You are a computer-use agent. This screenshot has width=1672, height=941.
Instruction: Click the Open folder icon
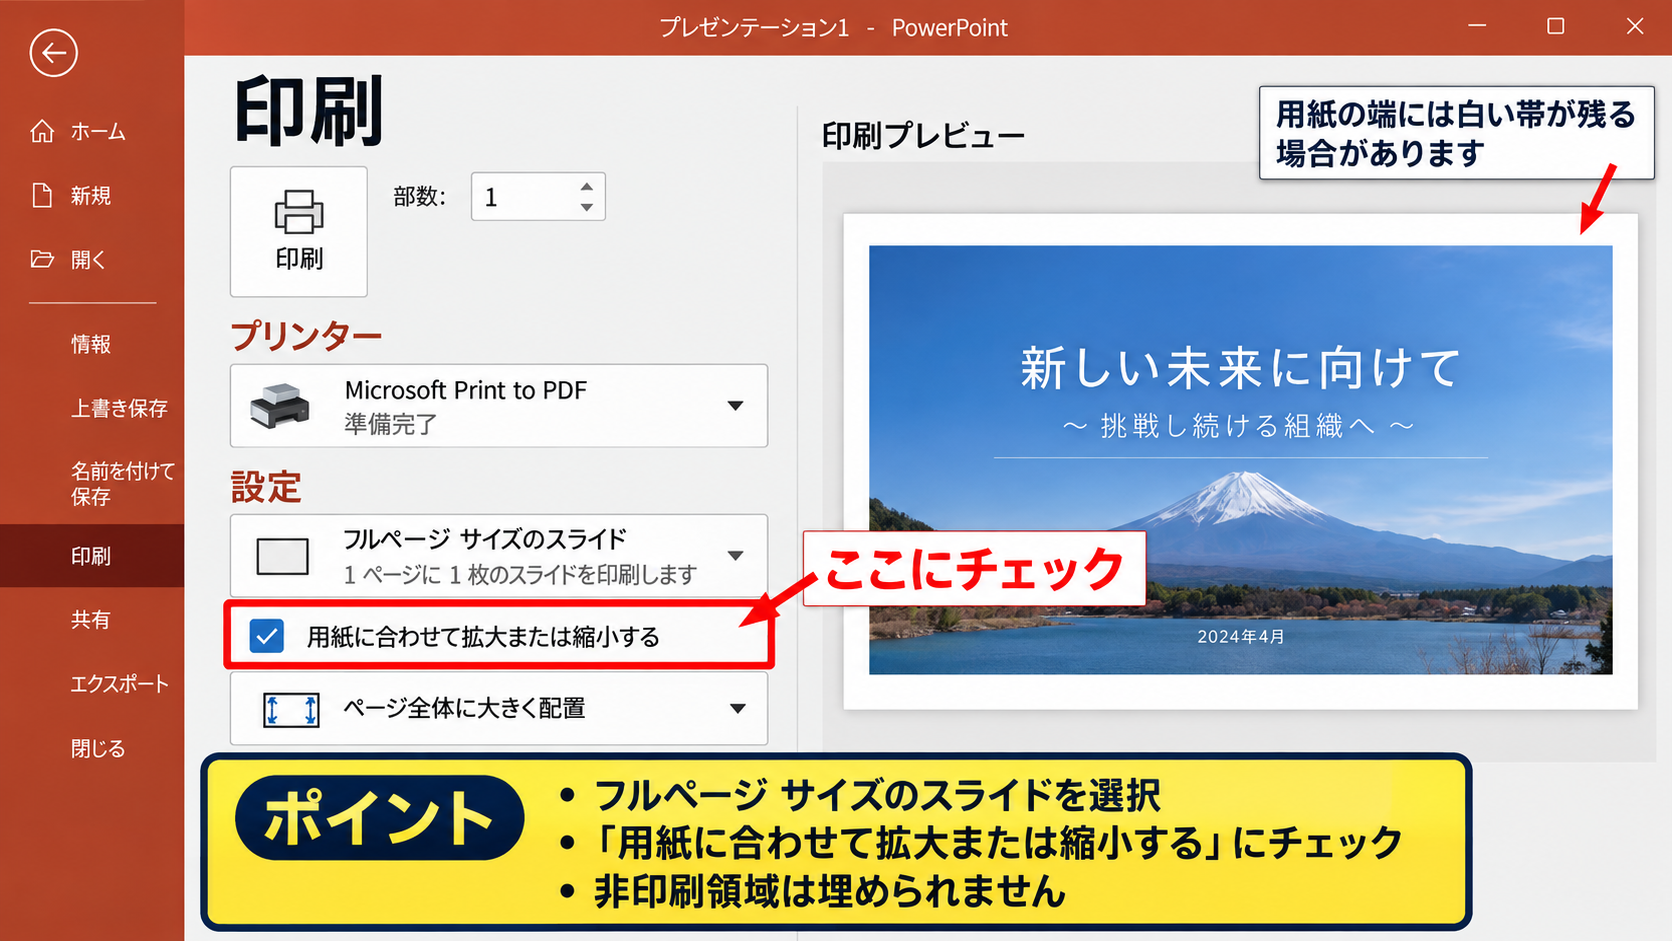[x=42, y=259]
